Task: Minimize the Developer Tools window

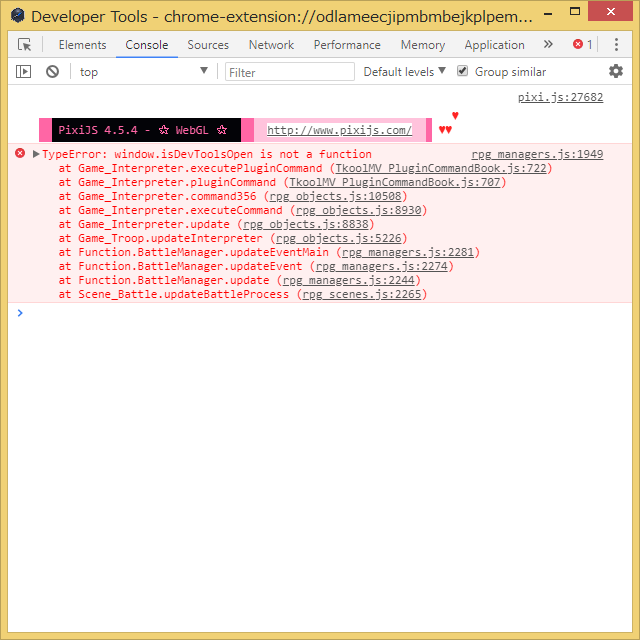Action: pos(548,13)
